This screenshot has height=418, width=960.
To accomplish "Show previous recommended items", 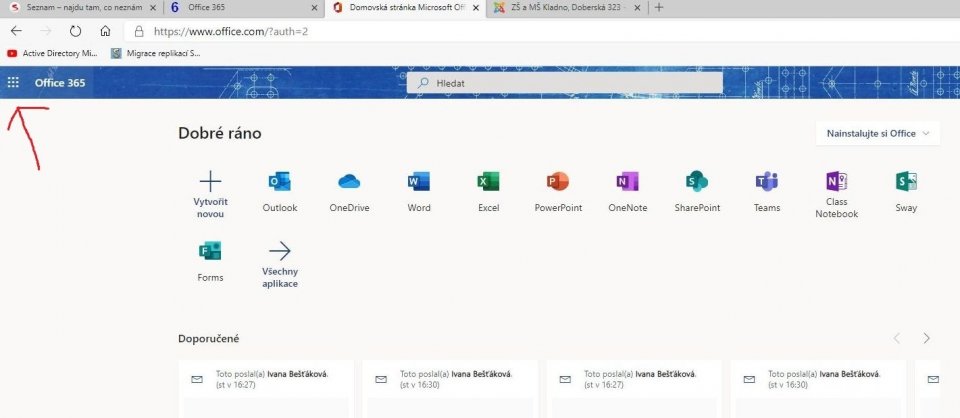I will coord(897,338).
